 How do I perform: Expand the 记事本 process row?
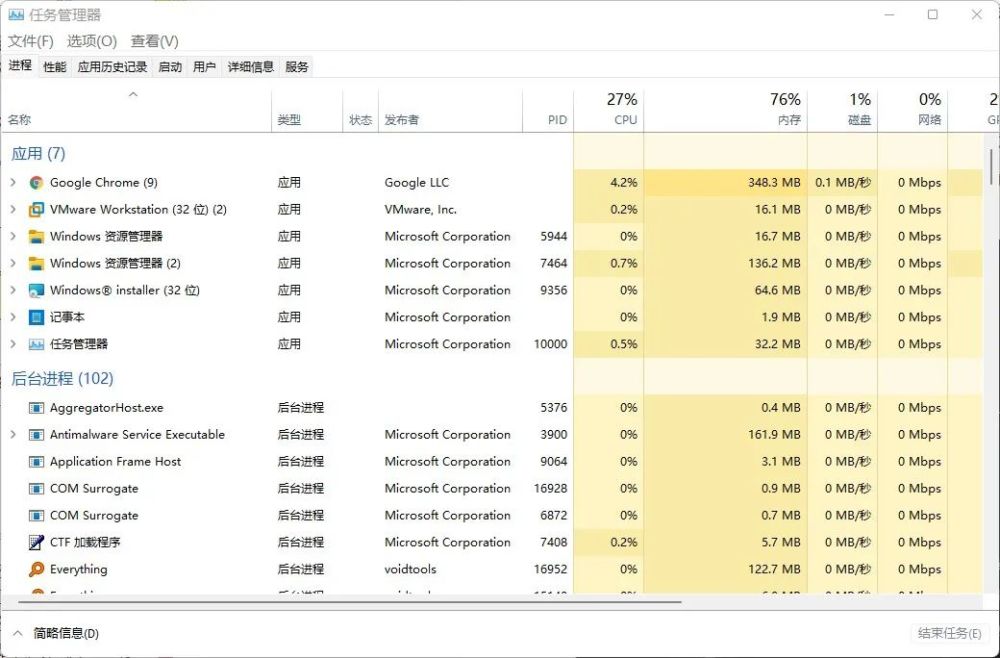pos(13,317)
